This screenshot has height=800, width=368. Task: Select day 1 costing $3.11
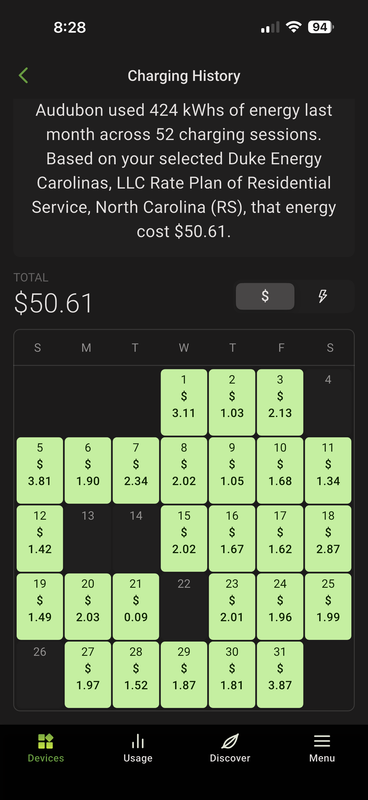coord(184,402)
